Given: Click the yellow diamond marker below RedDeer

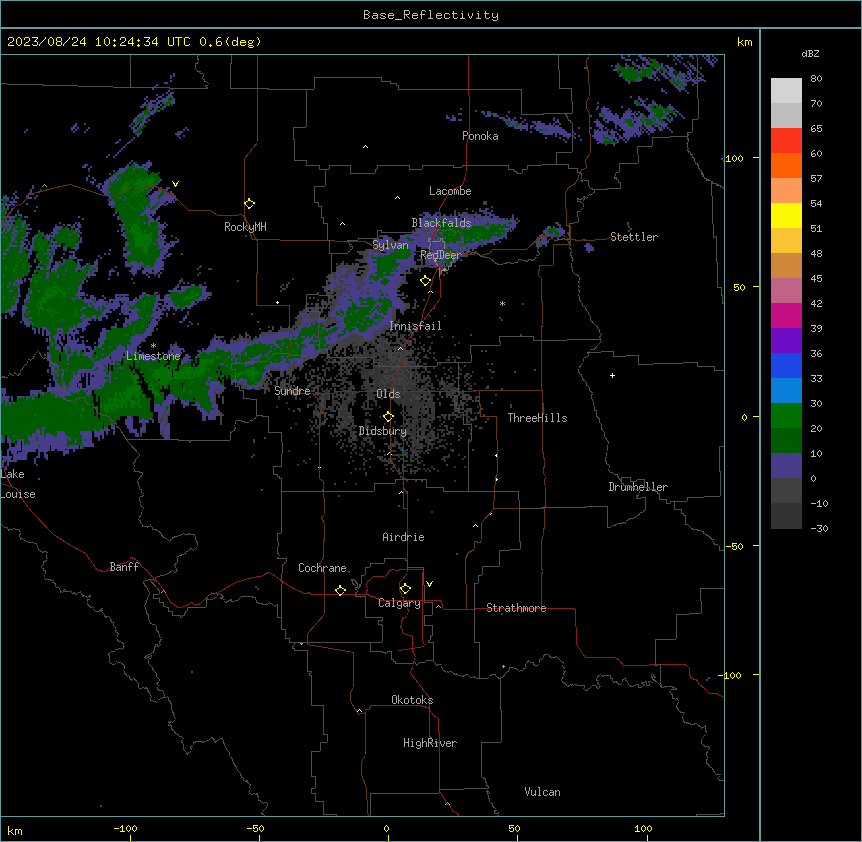Looking at the screenshot, I should coord(426,281).
